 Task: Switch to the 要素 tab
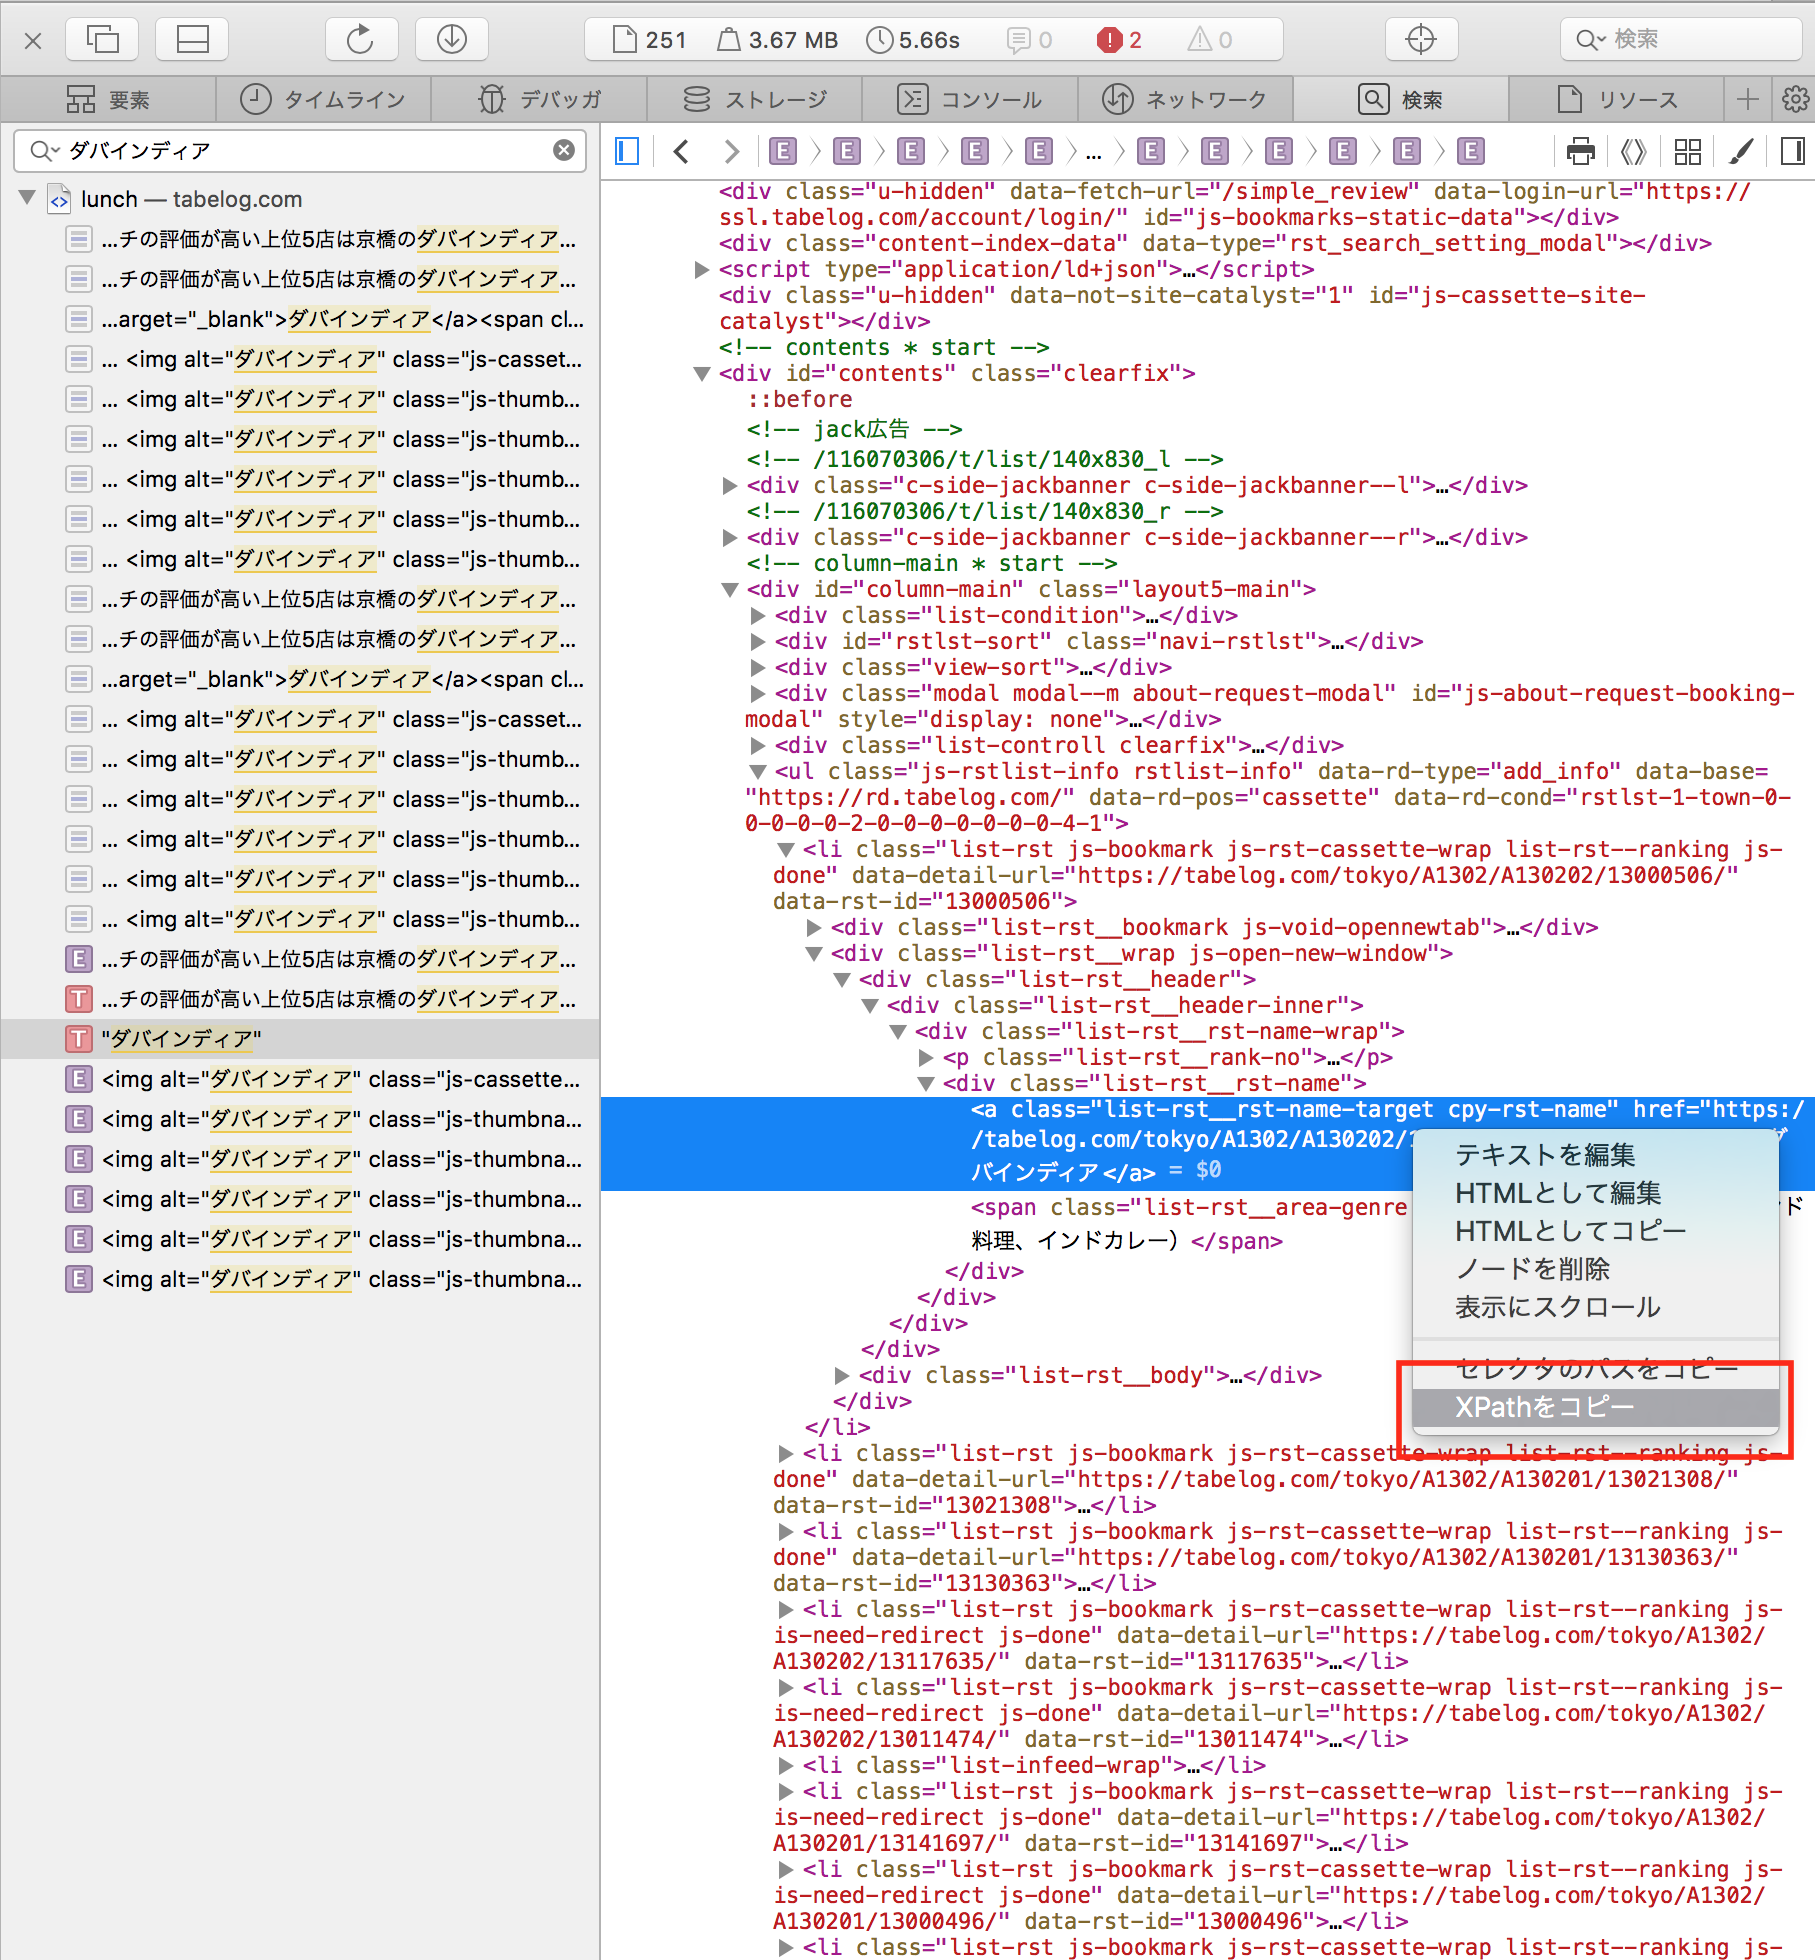coord(108,99)
